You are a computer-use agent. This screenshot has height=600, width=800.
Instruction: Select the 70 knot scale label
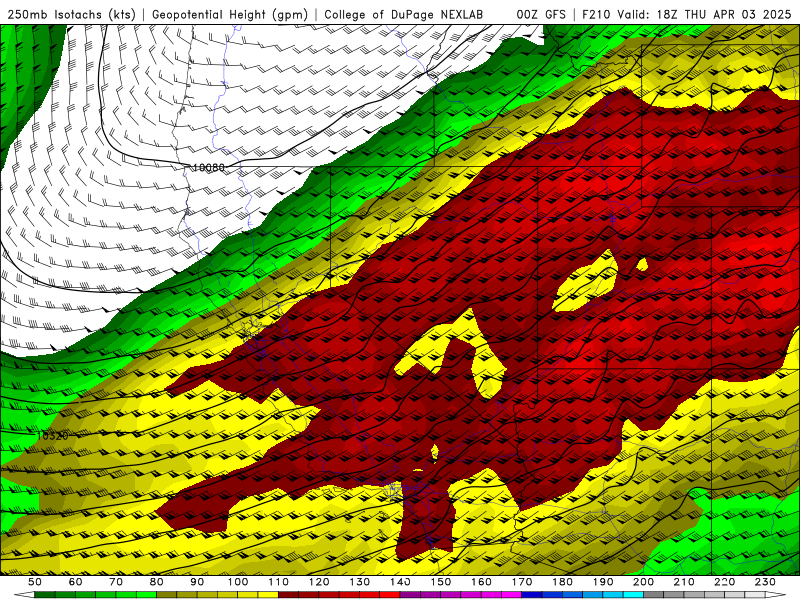coord(116,582)
